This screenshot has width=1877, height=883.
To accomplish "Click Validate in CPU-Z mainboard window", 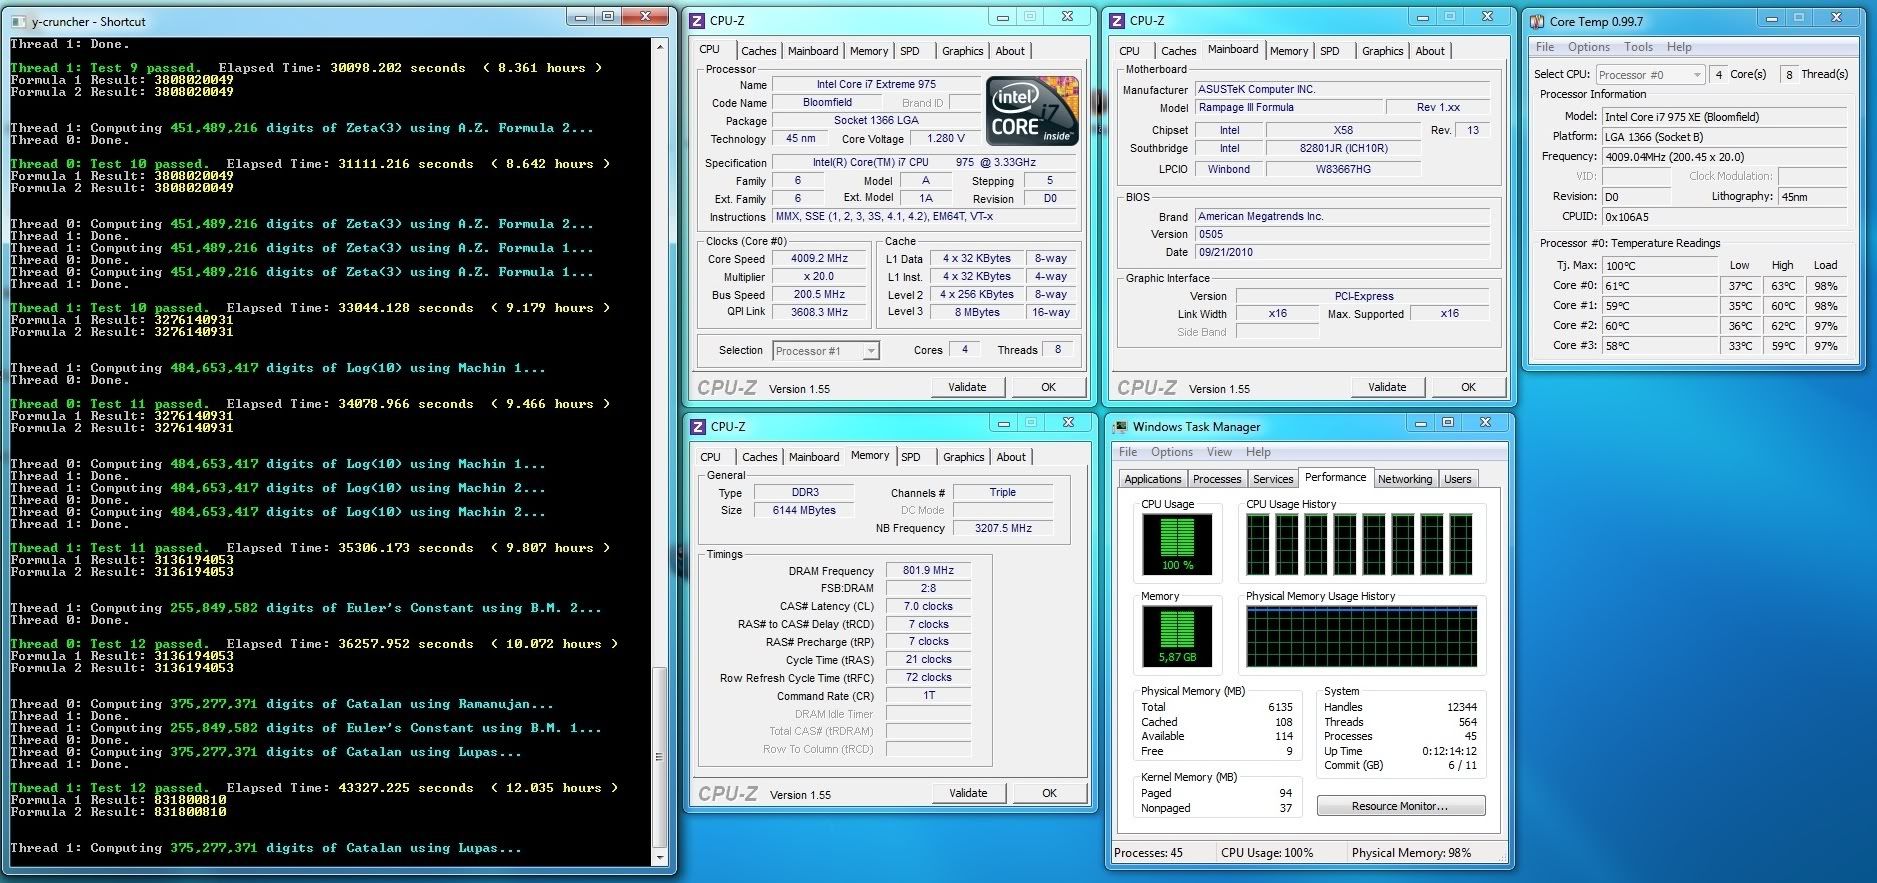I will (1387, 387).
